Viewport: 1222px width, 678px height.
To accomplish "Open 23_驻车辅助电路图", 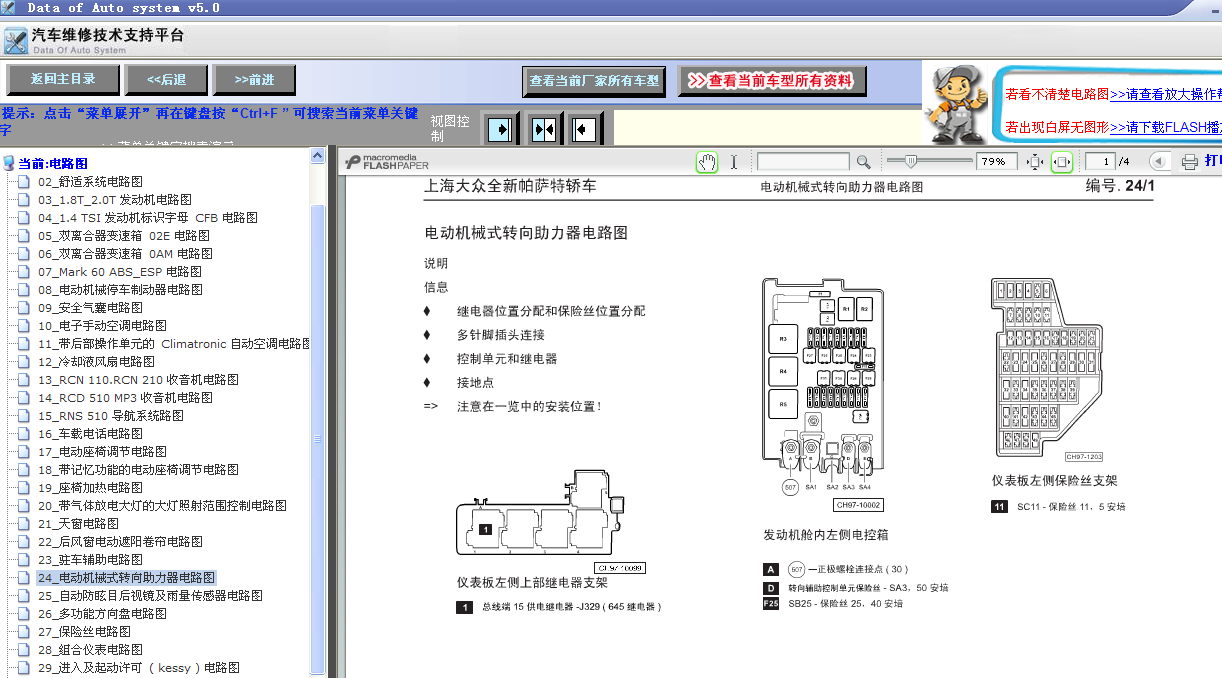I will coord(90,559).
